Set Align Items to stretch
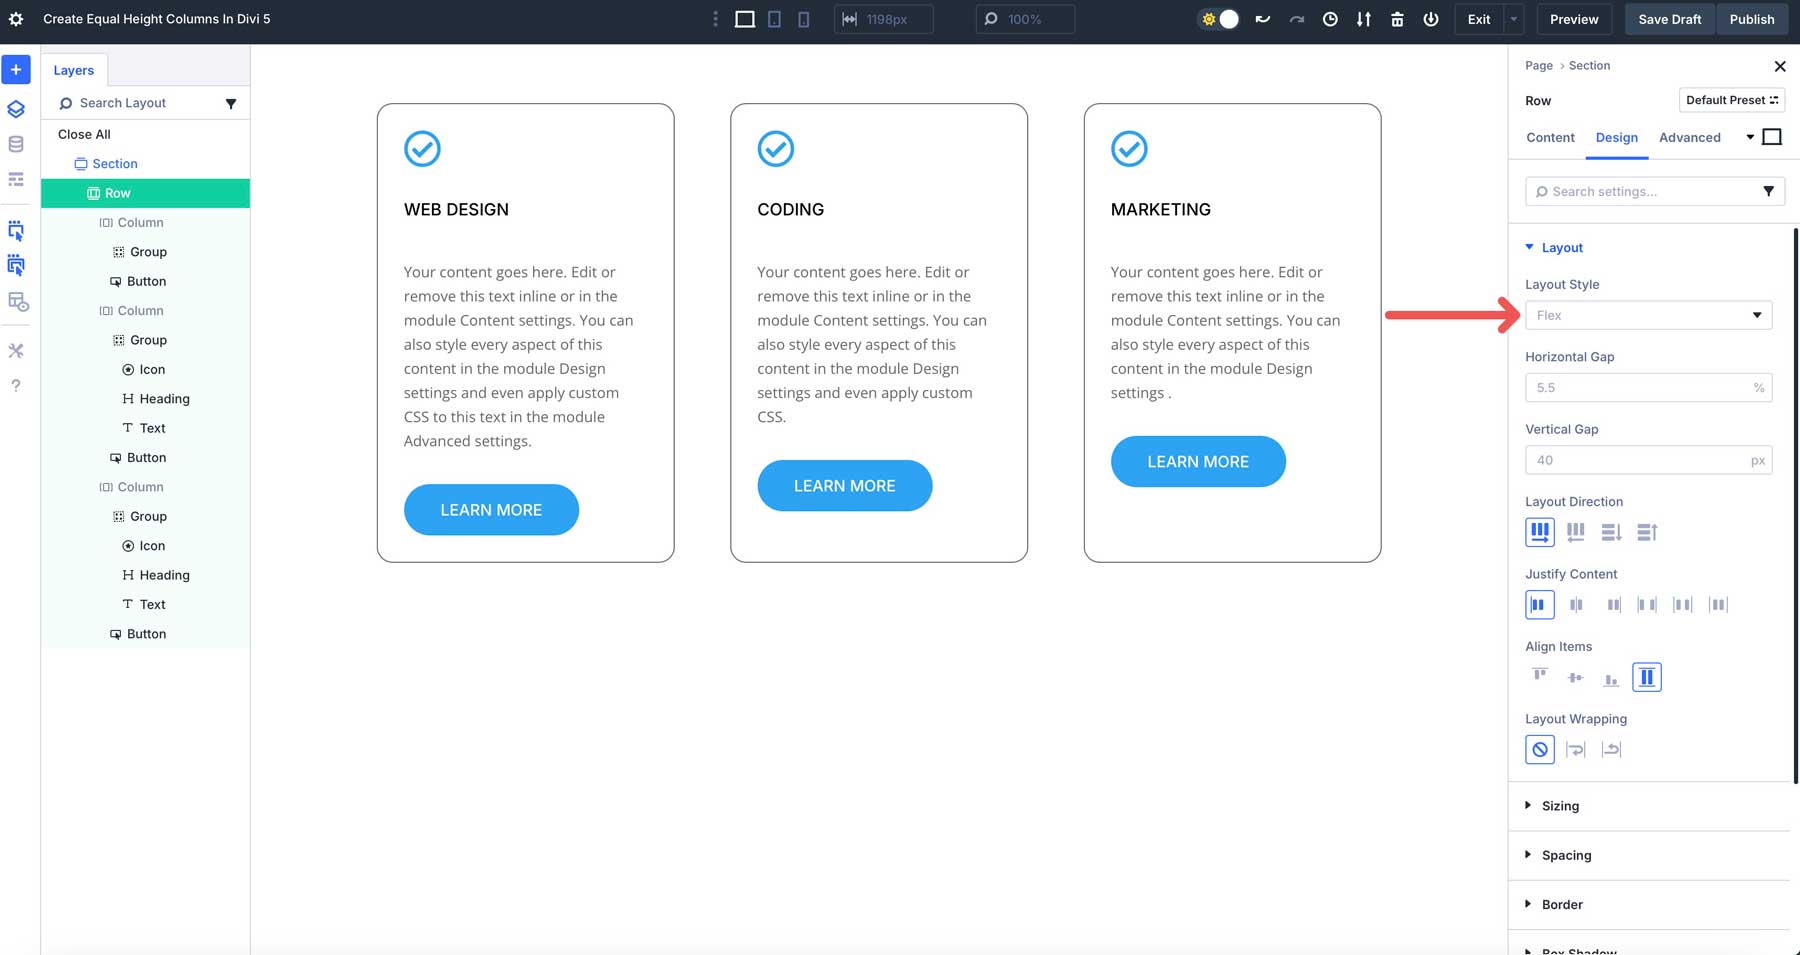The image size is (1800, 955). click(x=1647, y=678)
